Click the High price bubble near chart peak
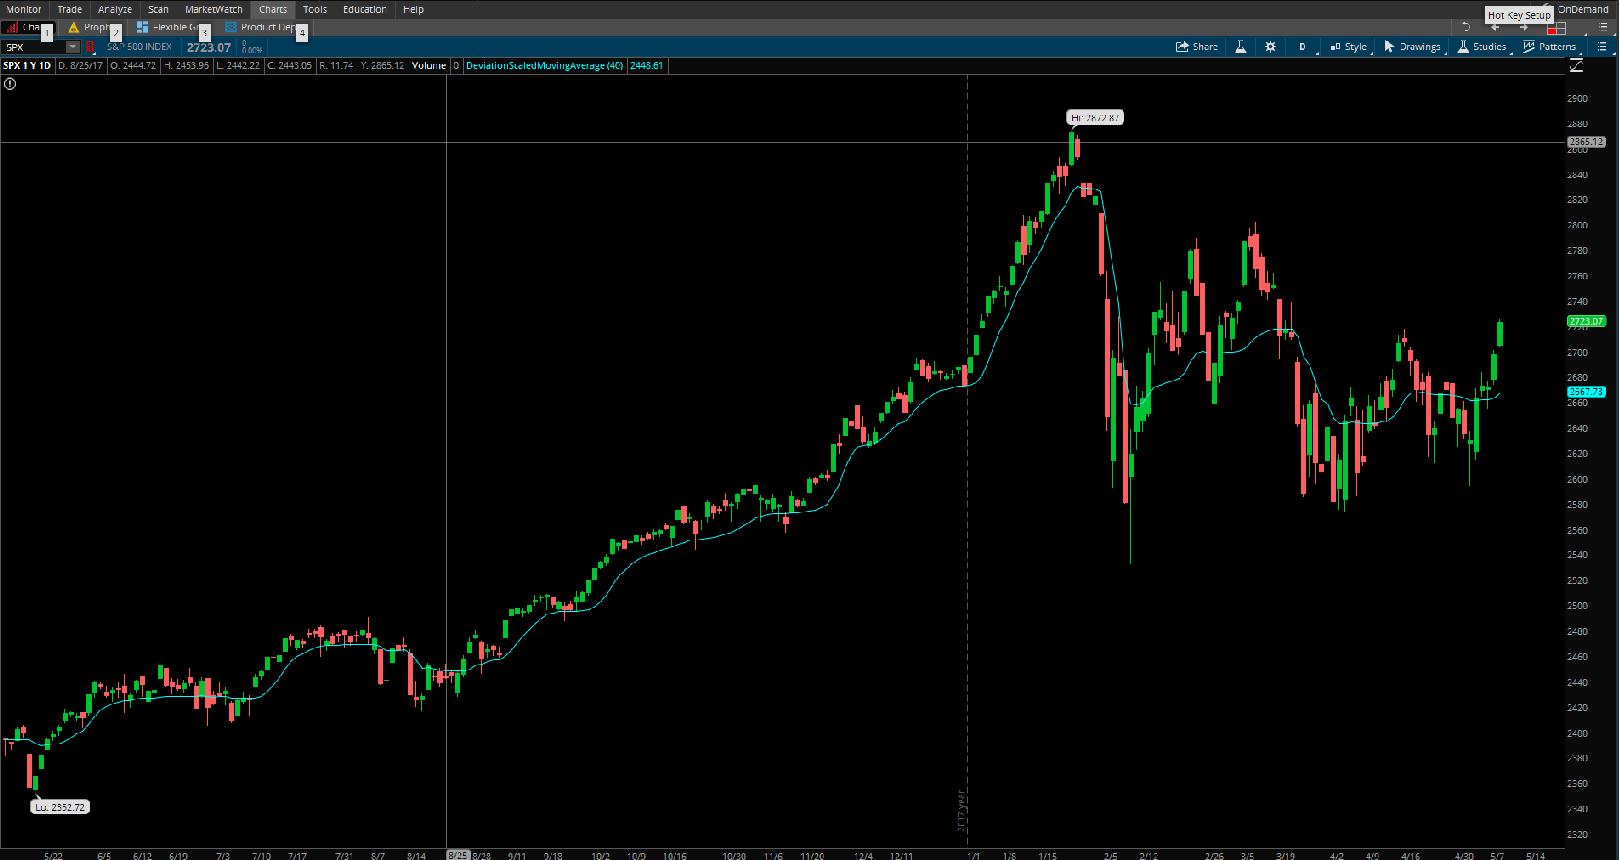Image resolution: width=1620 pixels, height=860 pixels. tap(1095, 118)
